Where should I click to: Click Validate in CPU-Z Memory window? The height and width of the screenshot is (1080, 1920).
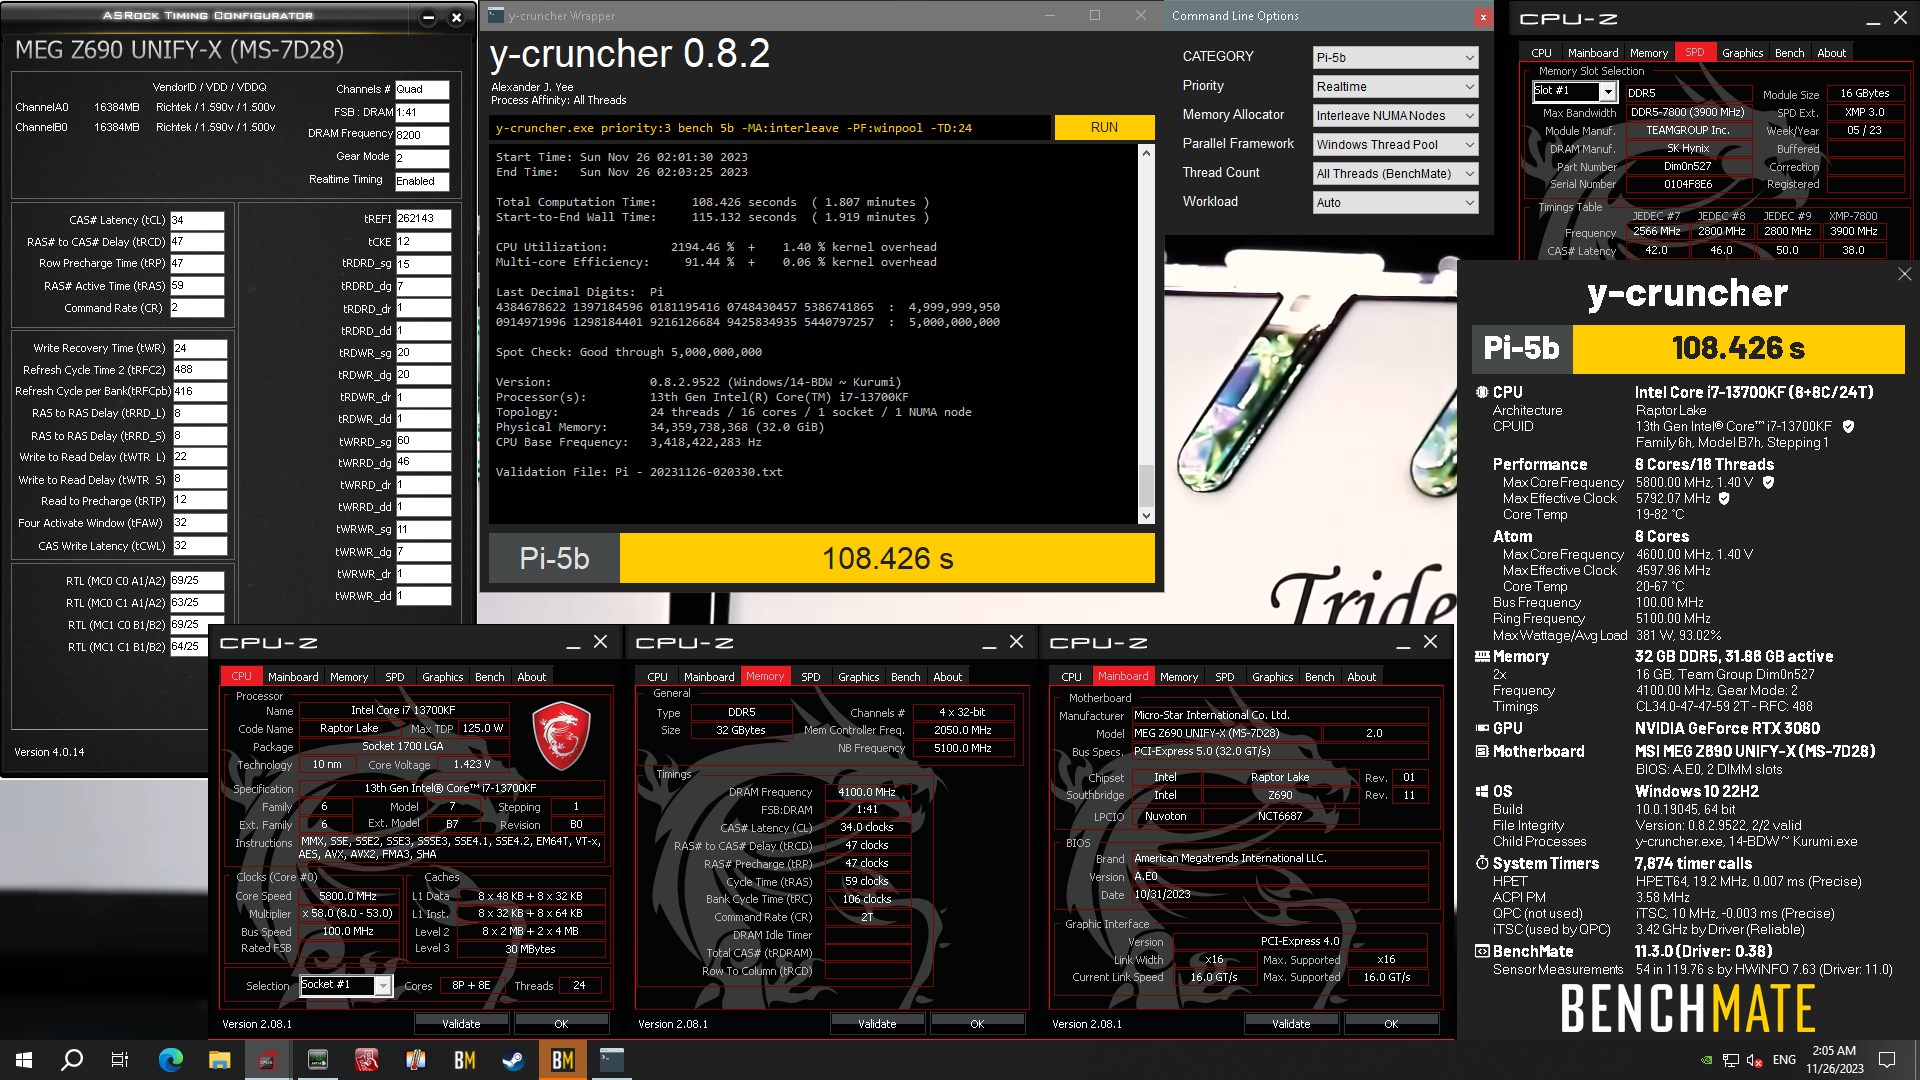tap(877, 1024)
